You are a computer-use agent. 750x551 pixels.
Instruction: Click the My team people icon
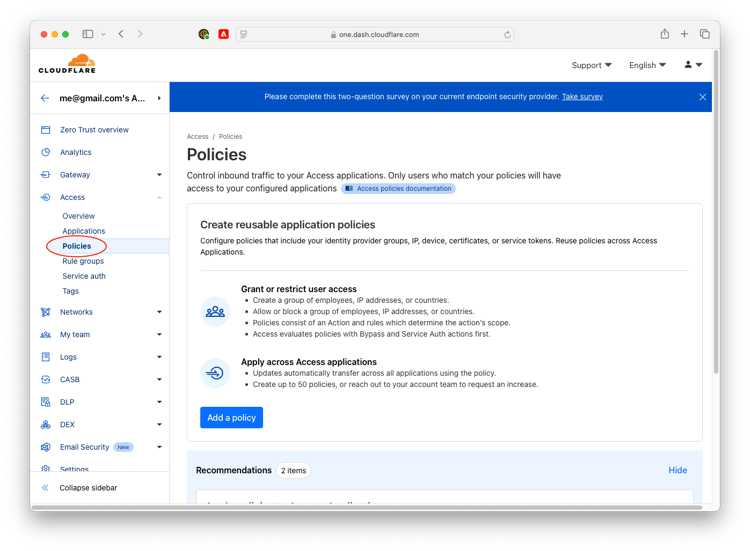pyautogui.click(x=45, y=334)
